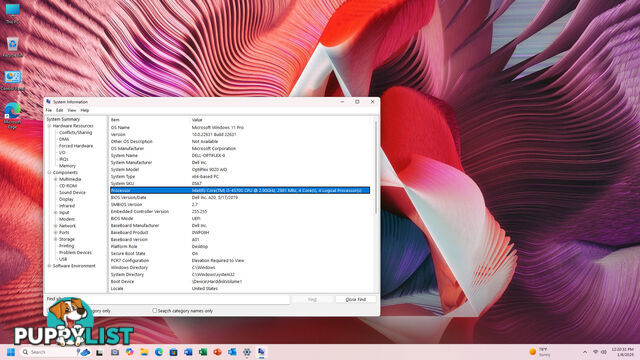This screenshot has width=640, height=360.
Task: Expand the Software Environment tree node
Action: pos(49,266)
